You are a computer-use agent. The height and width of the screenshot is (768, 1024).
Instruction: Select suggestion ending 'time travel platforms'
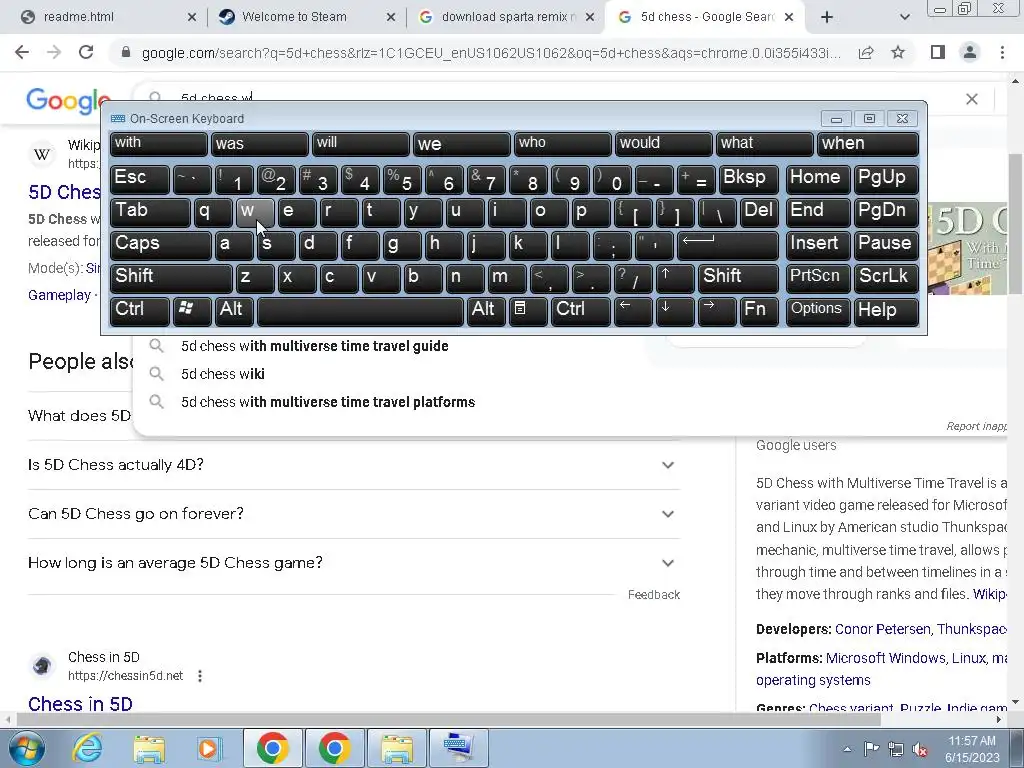click(x=328, y=402)
